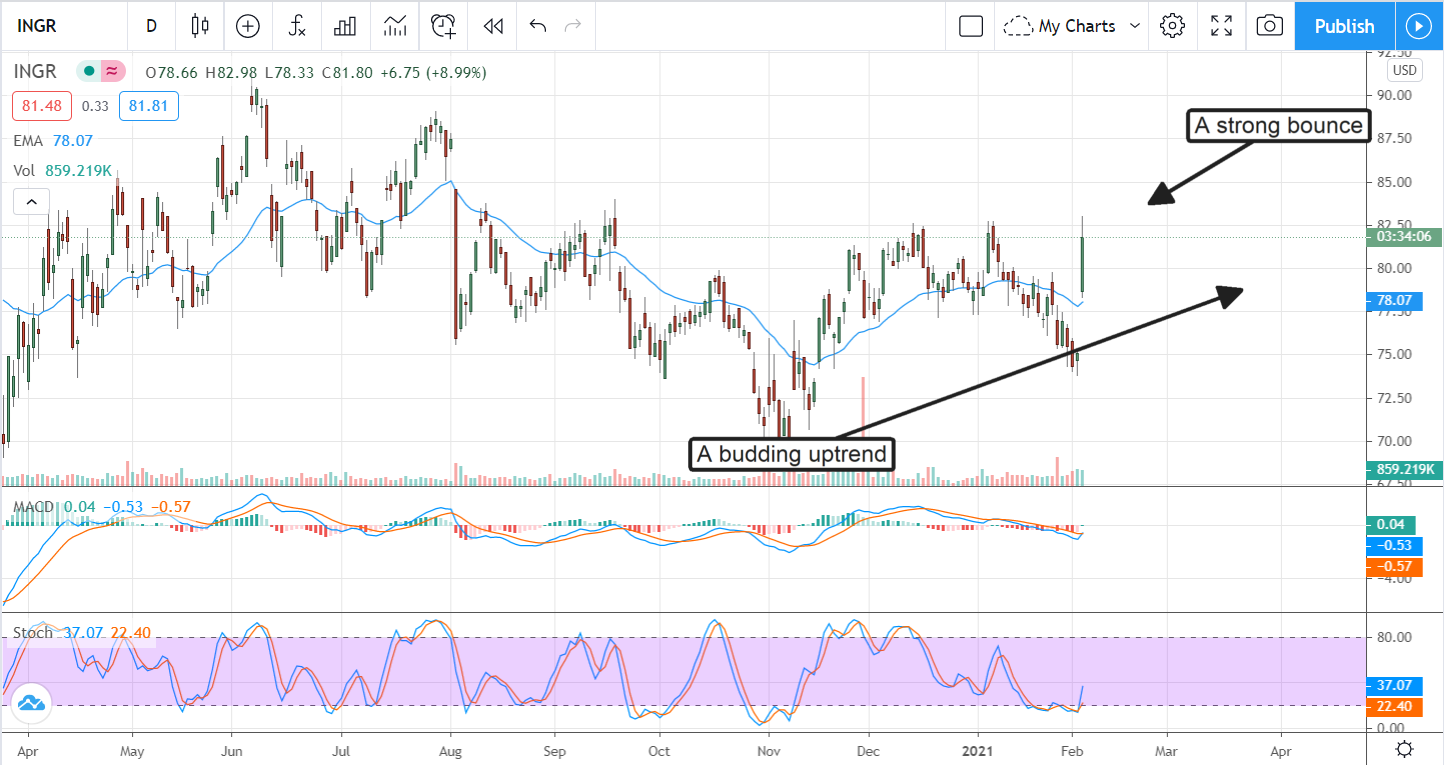This screenshot has width=1444, height=765.
Task: Start bar replay with the rewind icon
Action: pos(492,27)
